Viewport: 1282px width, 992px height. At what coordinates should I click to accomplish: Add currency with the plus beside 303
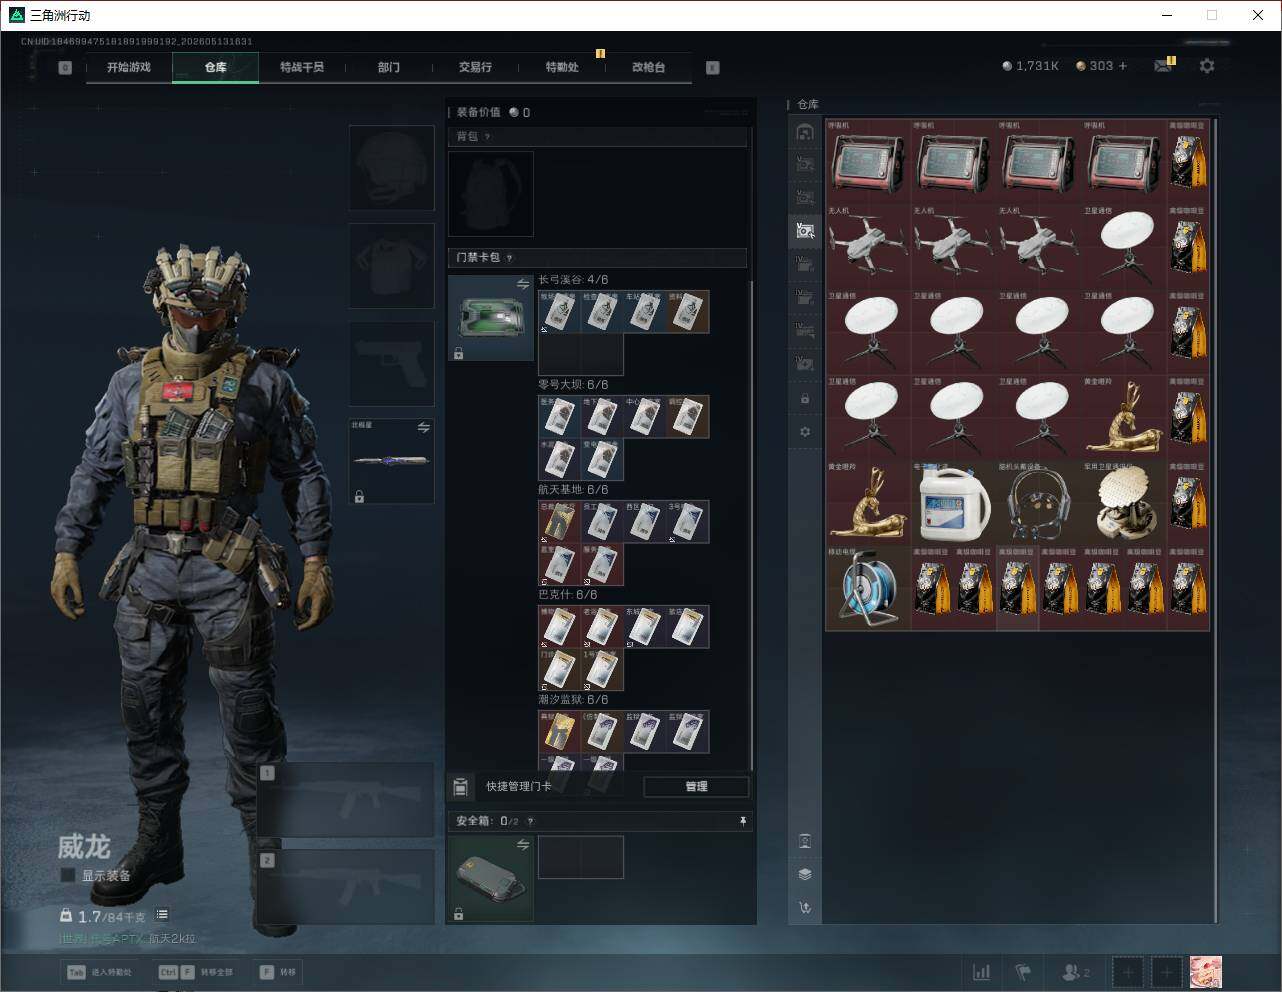point(1123,66)
